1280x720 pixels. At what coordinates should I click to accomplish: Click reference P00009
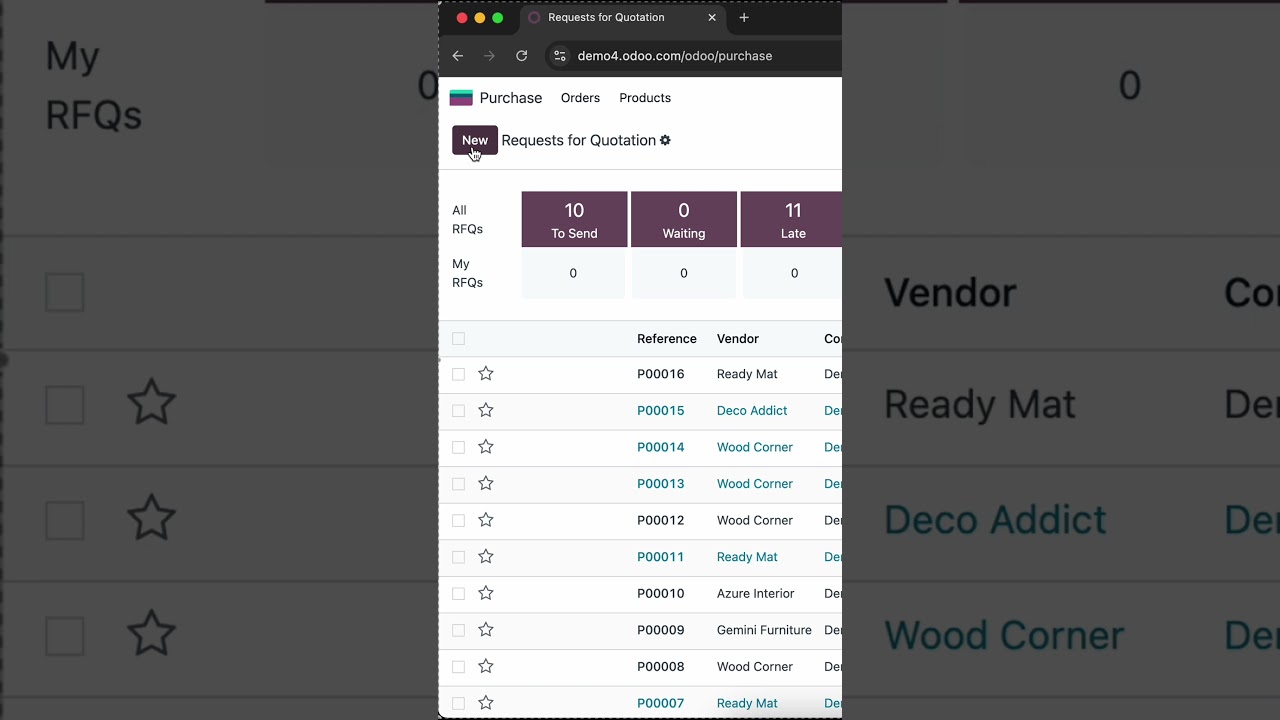[x=661, y=630]
